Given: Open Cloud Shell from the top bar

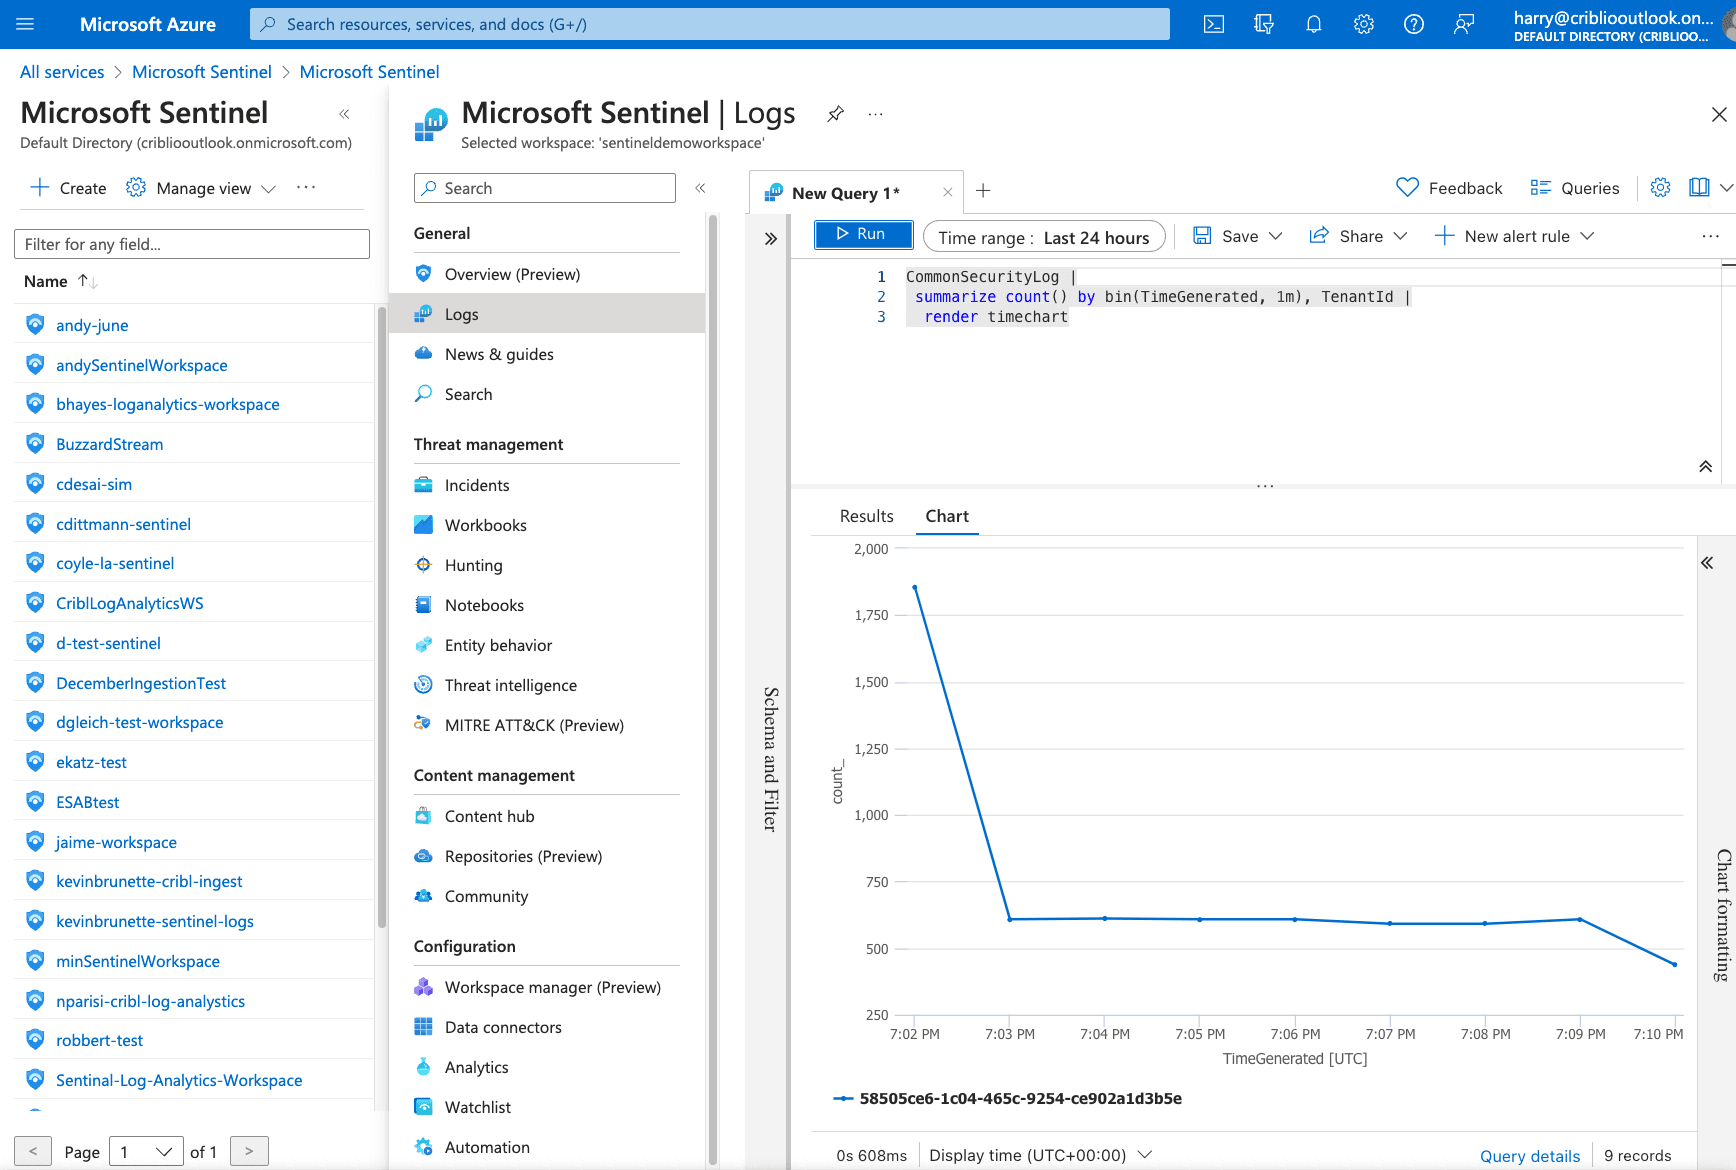Looking at the screenshot, I should (x=1214, y=24).
